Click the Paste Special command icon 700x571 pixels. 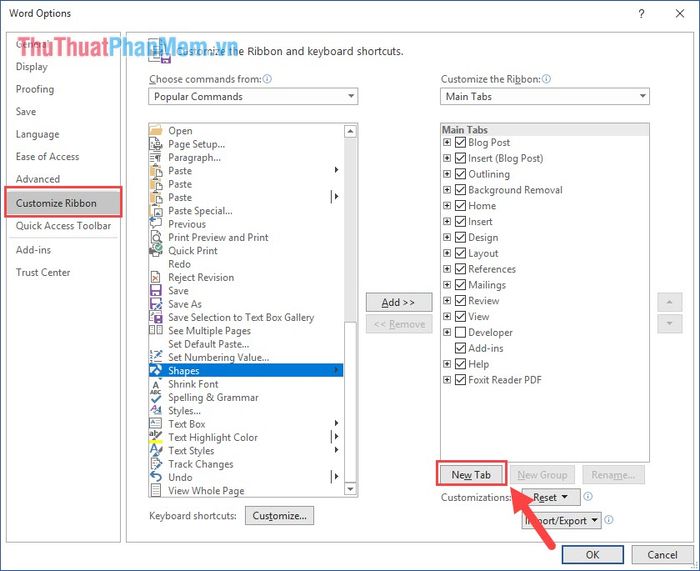tap(156, 211)
